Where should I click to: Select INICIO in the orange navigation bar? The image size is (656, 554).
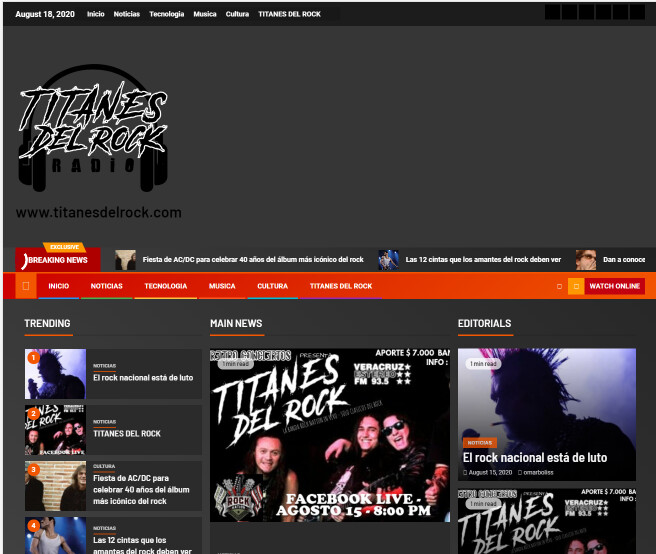(59, 286)
